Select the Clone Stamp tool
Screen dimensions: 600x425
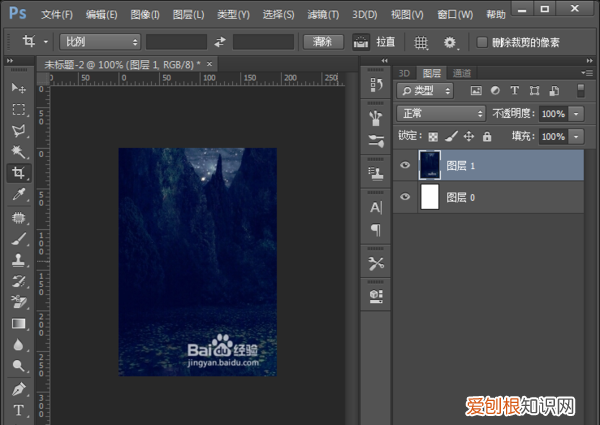[x=18, y=260]
